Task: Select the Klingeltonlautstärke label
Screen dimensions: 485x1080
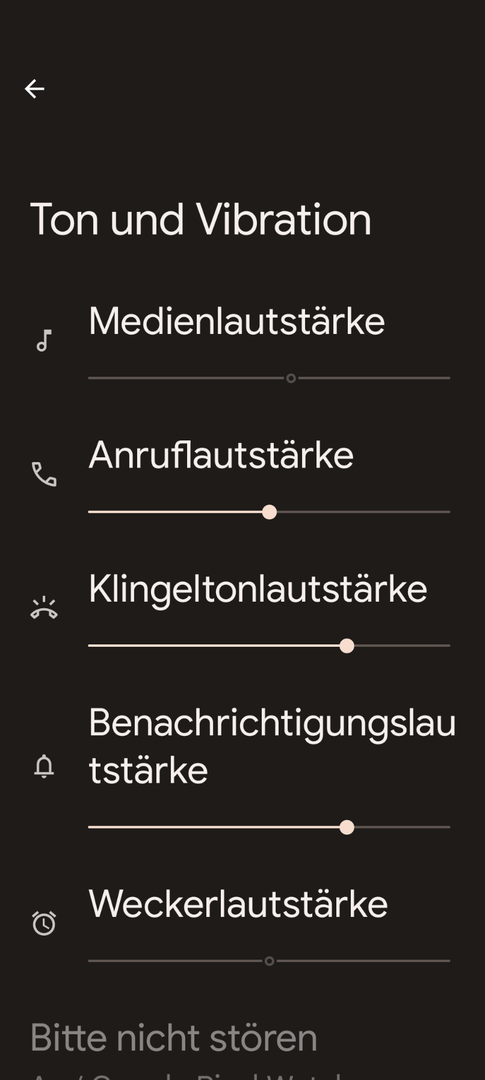Action: [258, 590]
